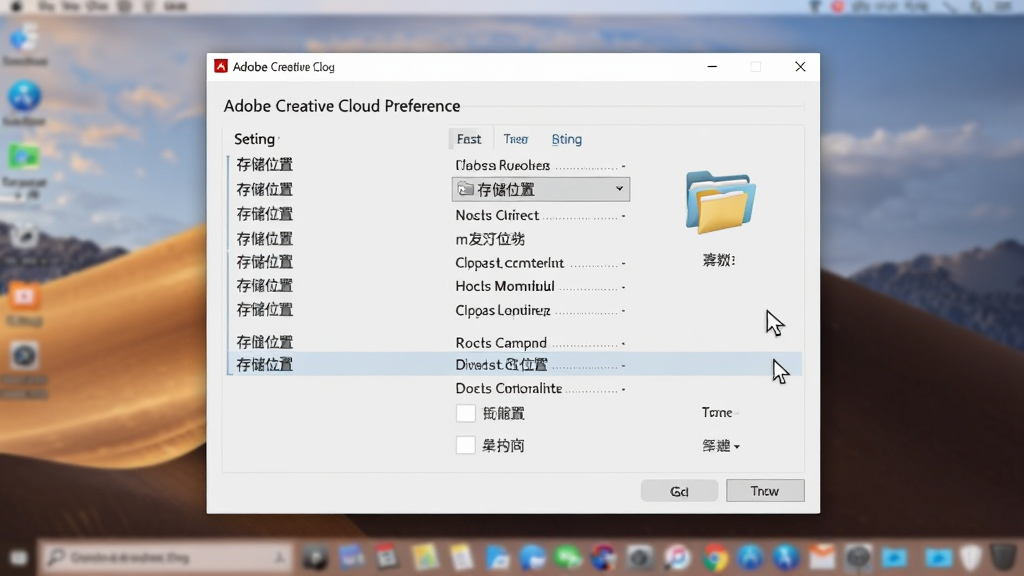1024x576 pixels.
Task: Click the "Clppast.ccmterlut" row
Action: pyautogui.click(x=540, y=263)
